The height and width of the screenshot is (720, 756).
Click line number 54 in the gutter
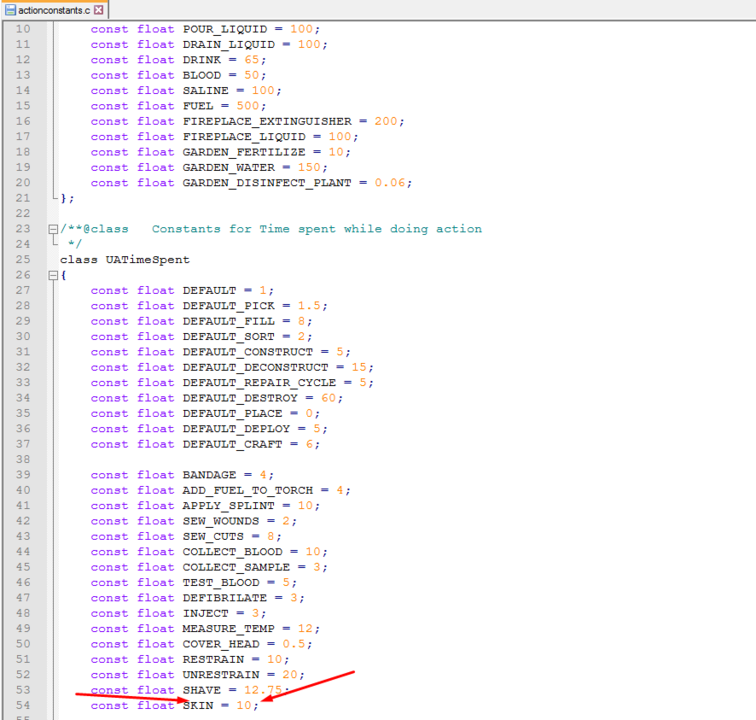23,706
